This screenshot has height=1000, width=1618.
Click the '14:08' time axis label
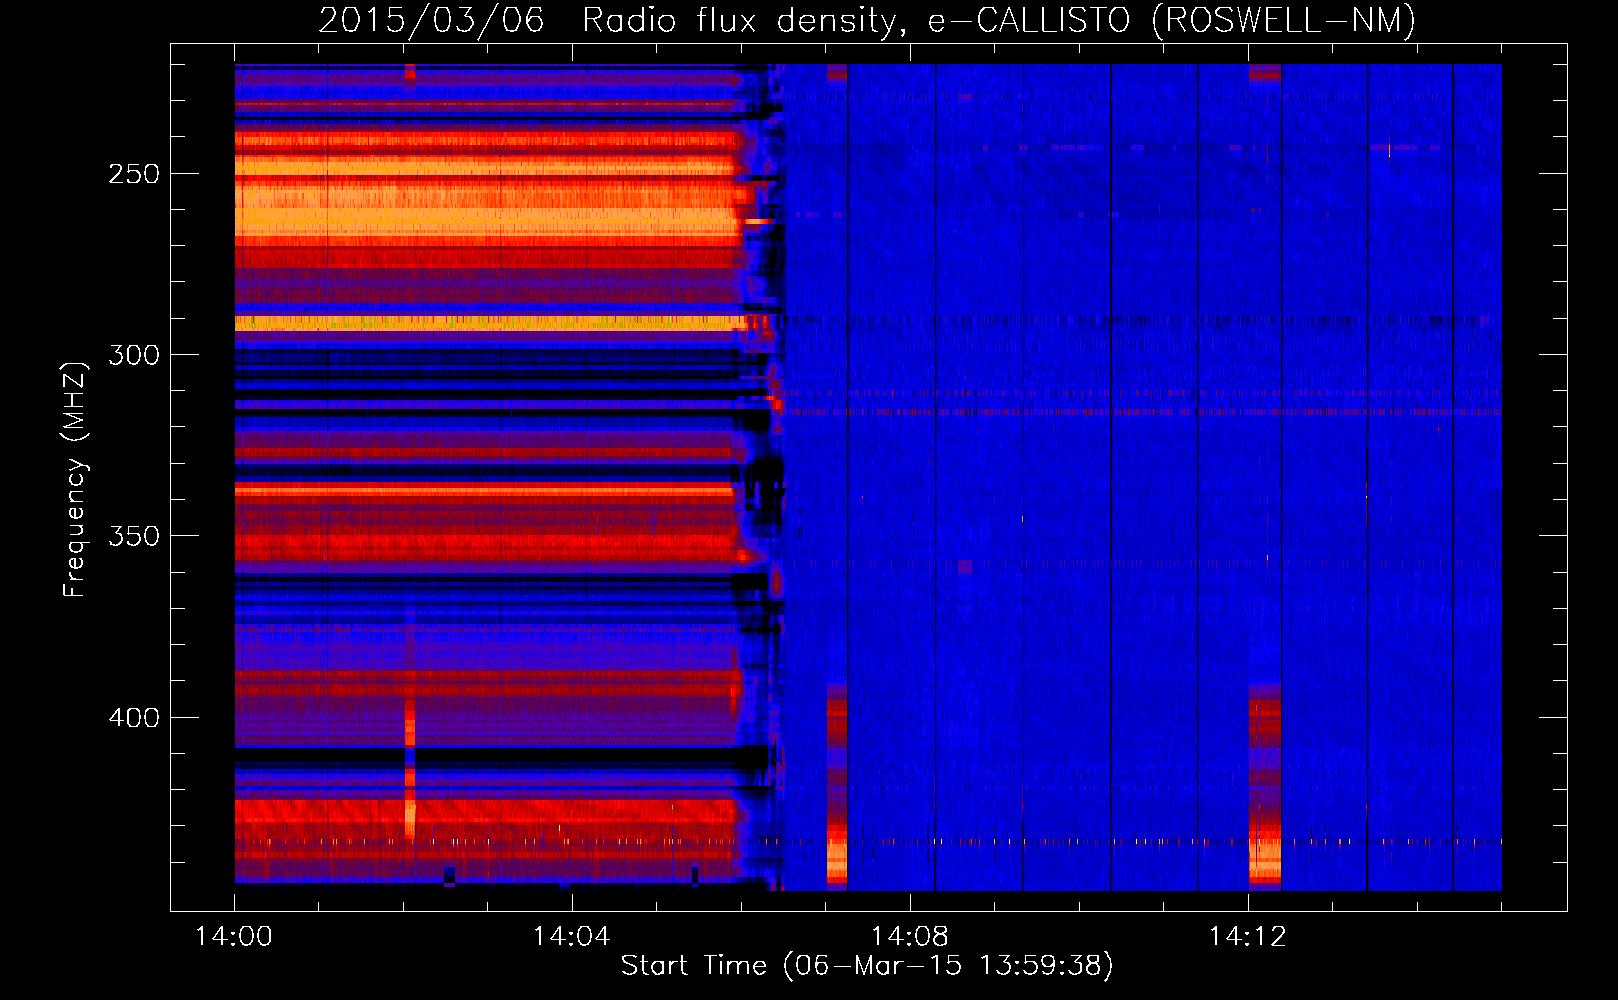pos(909,937)
